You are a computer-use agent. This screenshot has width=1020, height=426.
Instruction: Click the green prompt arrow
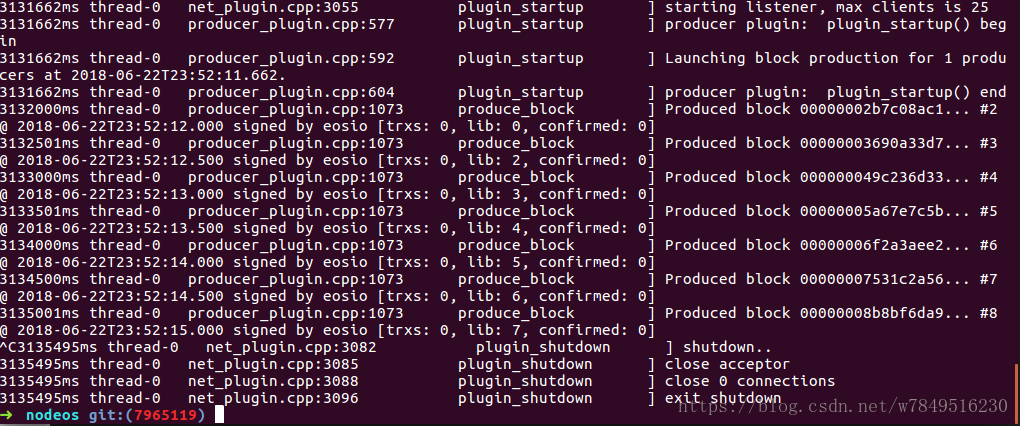[8, 414]
